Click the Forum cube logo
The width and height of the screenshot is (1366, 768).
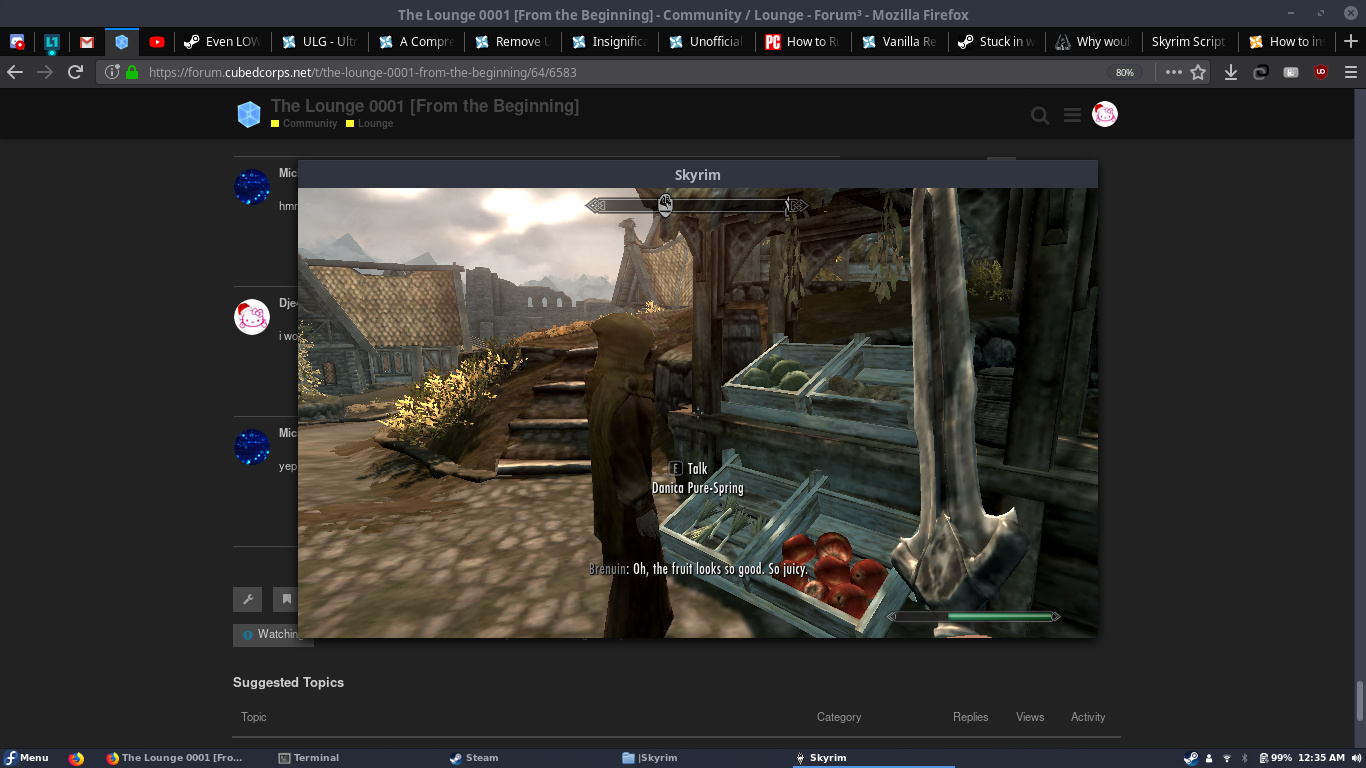coord(248,114)
